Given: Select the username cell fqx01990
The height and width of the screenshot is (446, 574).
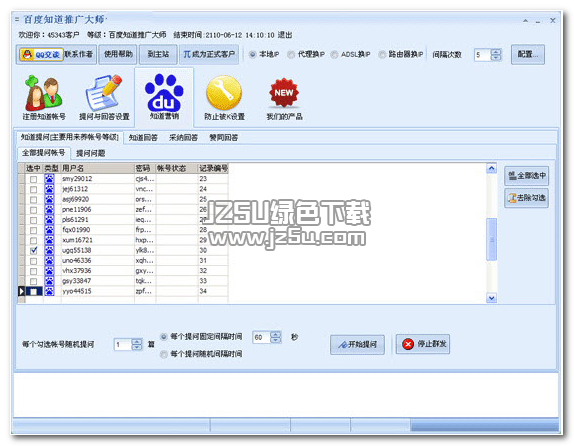Looking at the screenshot, I should coord(97,230).
